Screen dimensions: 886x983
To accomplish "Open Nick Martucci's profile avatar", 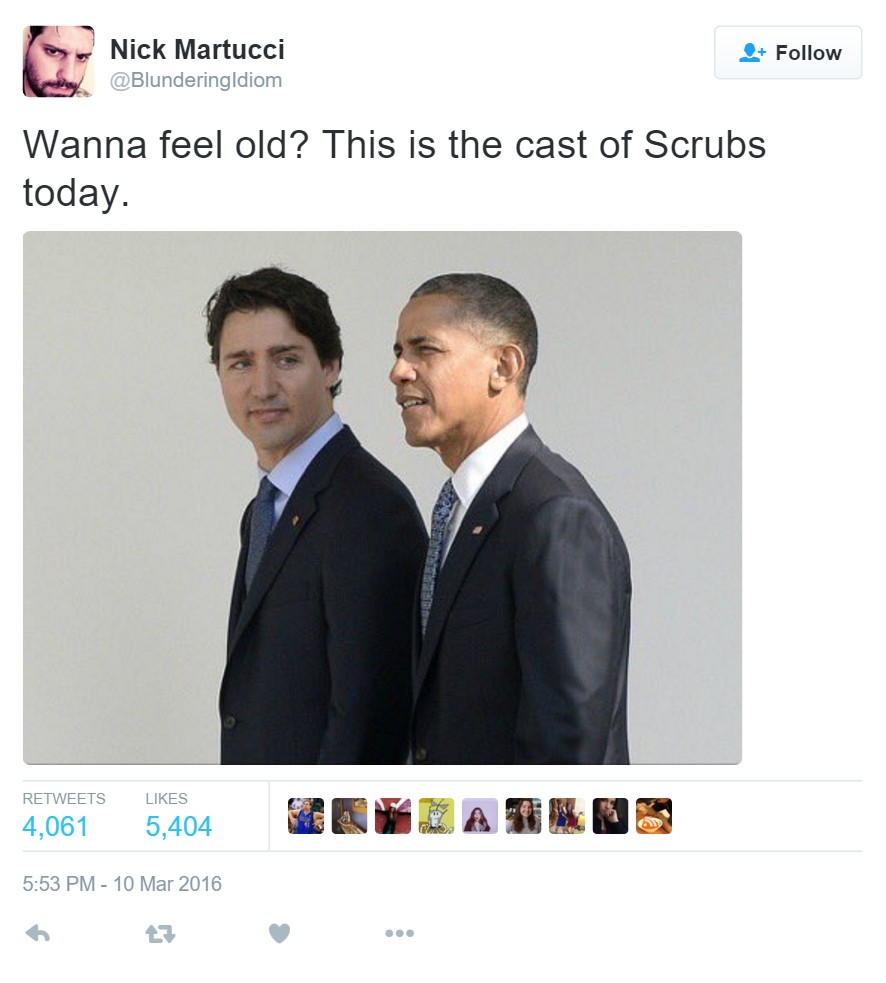I will point(58,61).
